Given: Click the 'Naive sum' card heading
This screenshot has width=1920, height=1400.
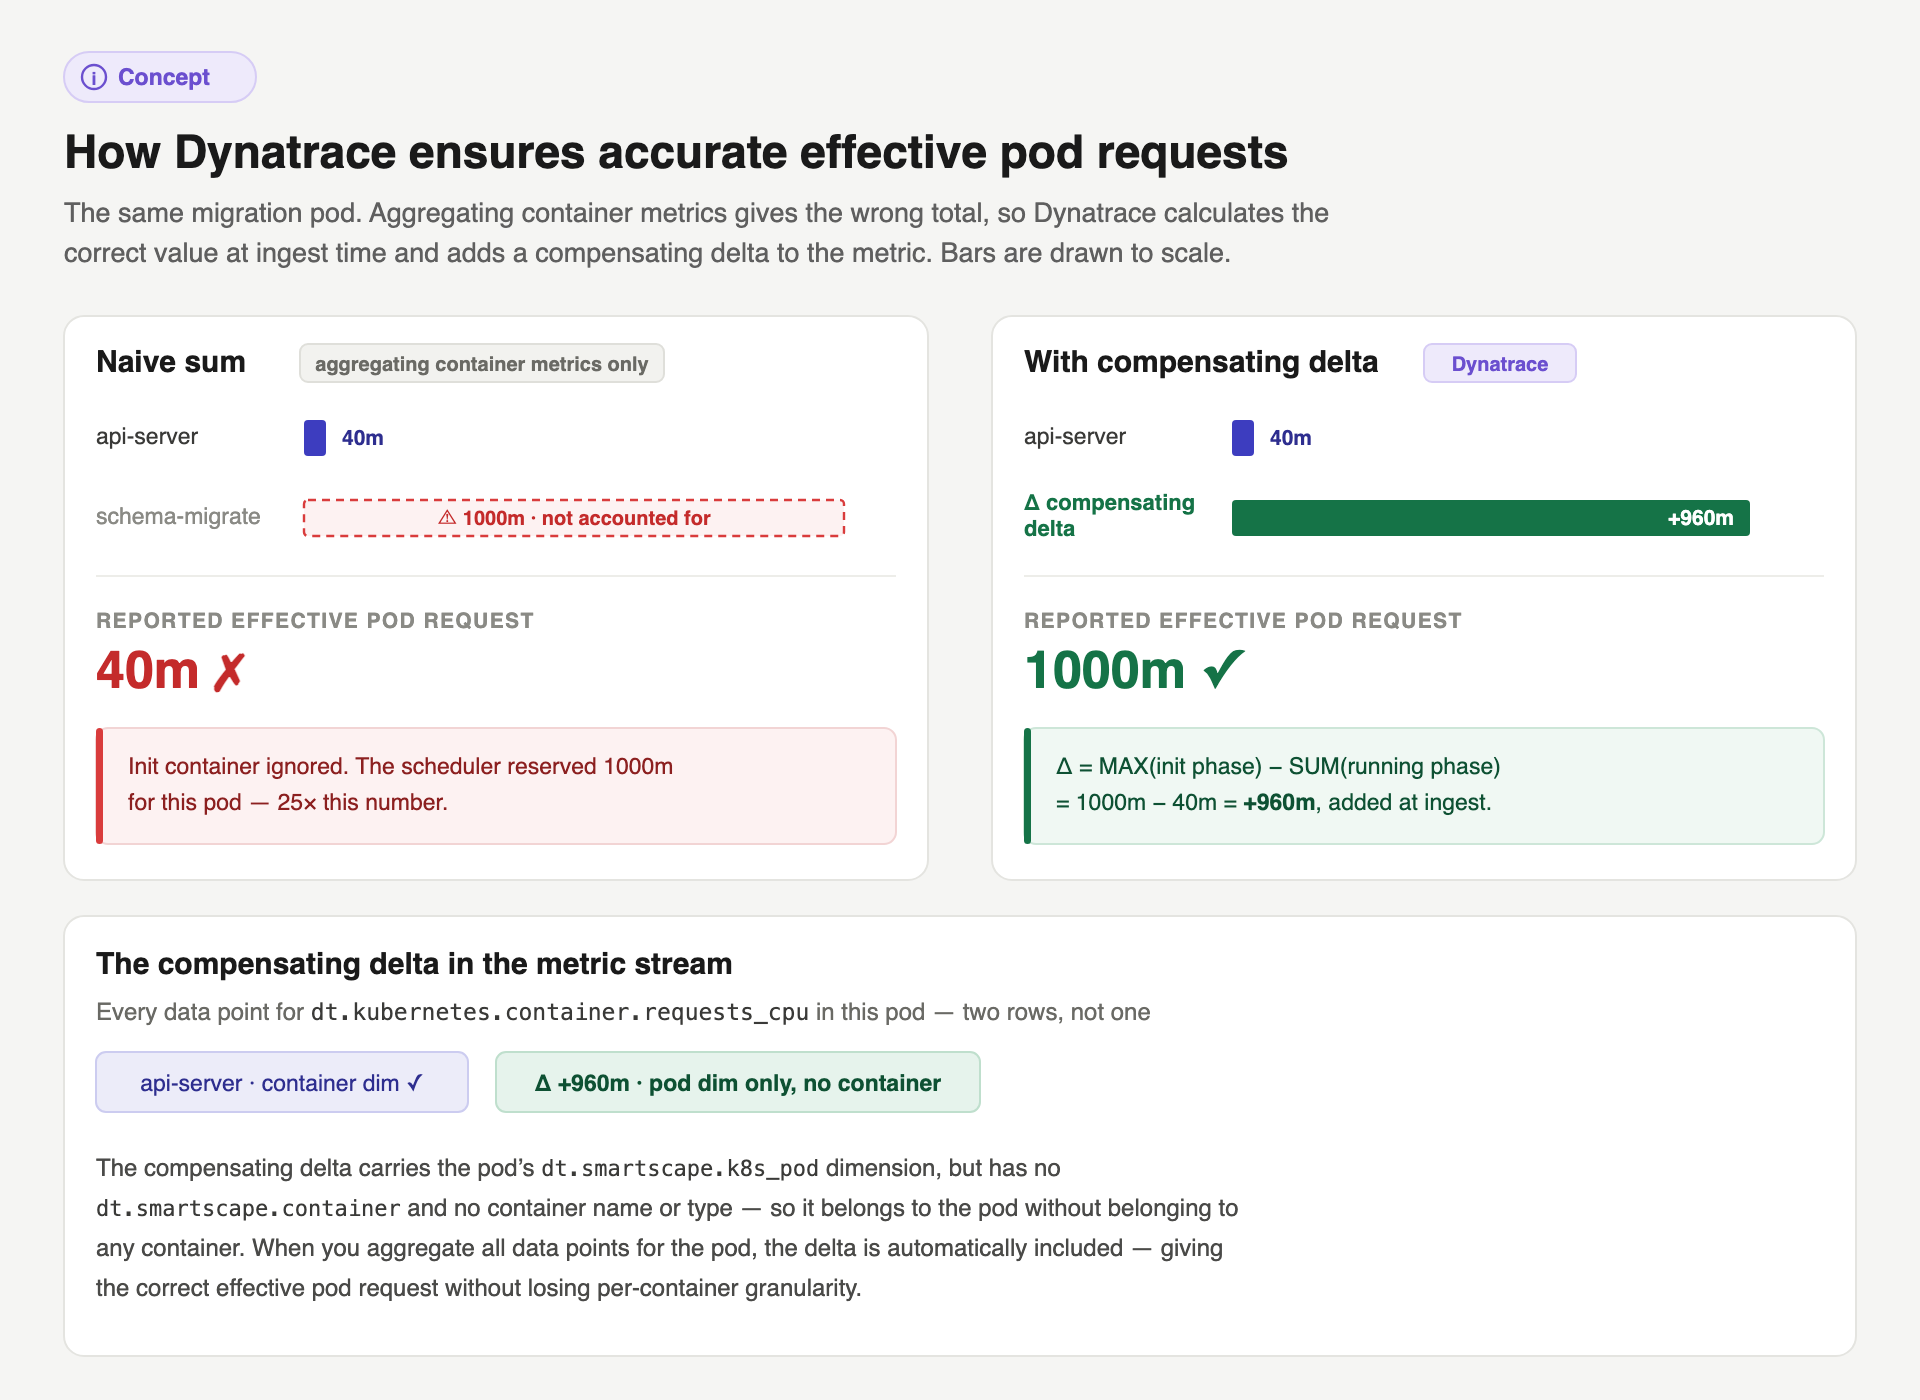Looking at the screenshot, I should pos(171,362).
